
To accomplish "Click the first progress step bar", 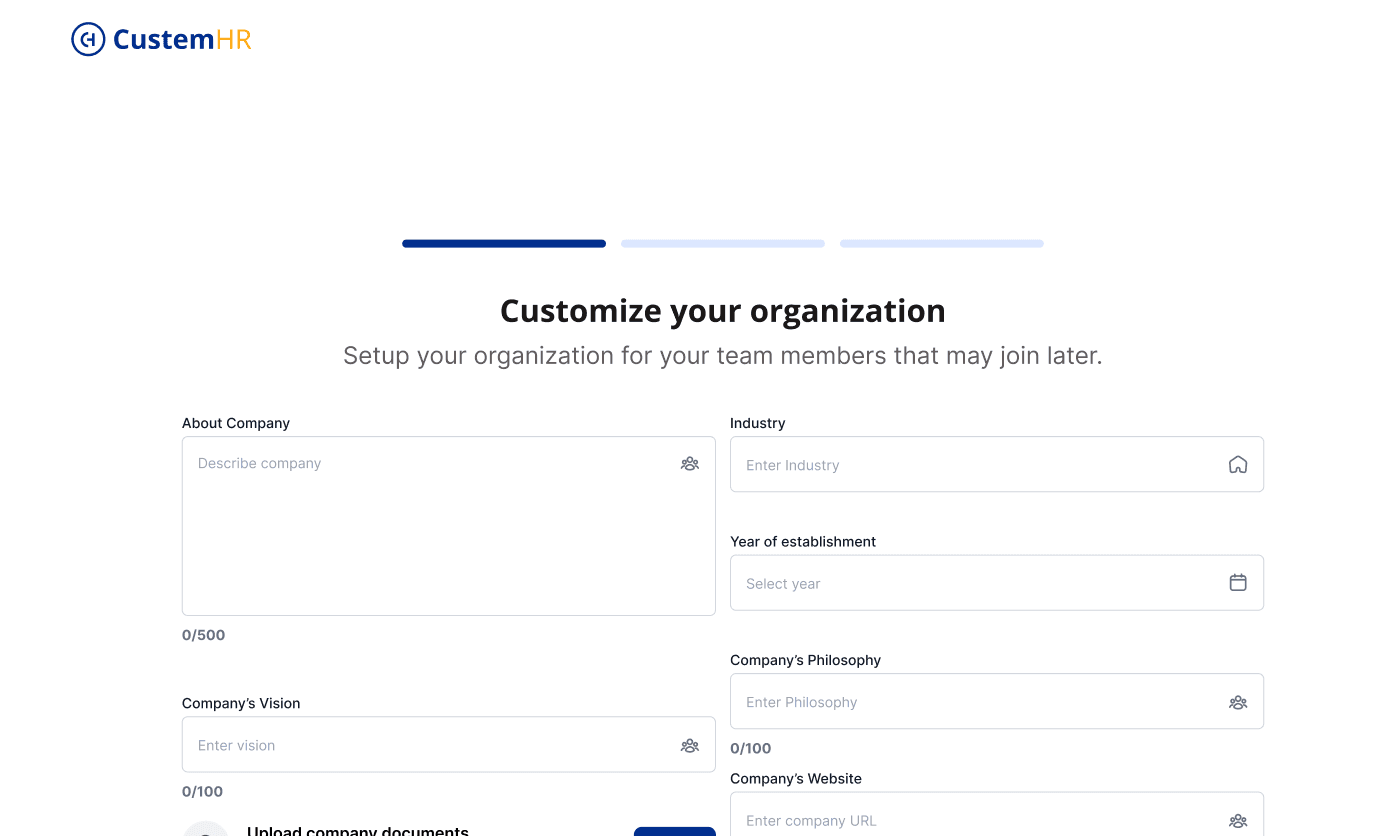I will click(x=504, y=244).
